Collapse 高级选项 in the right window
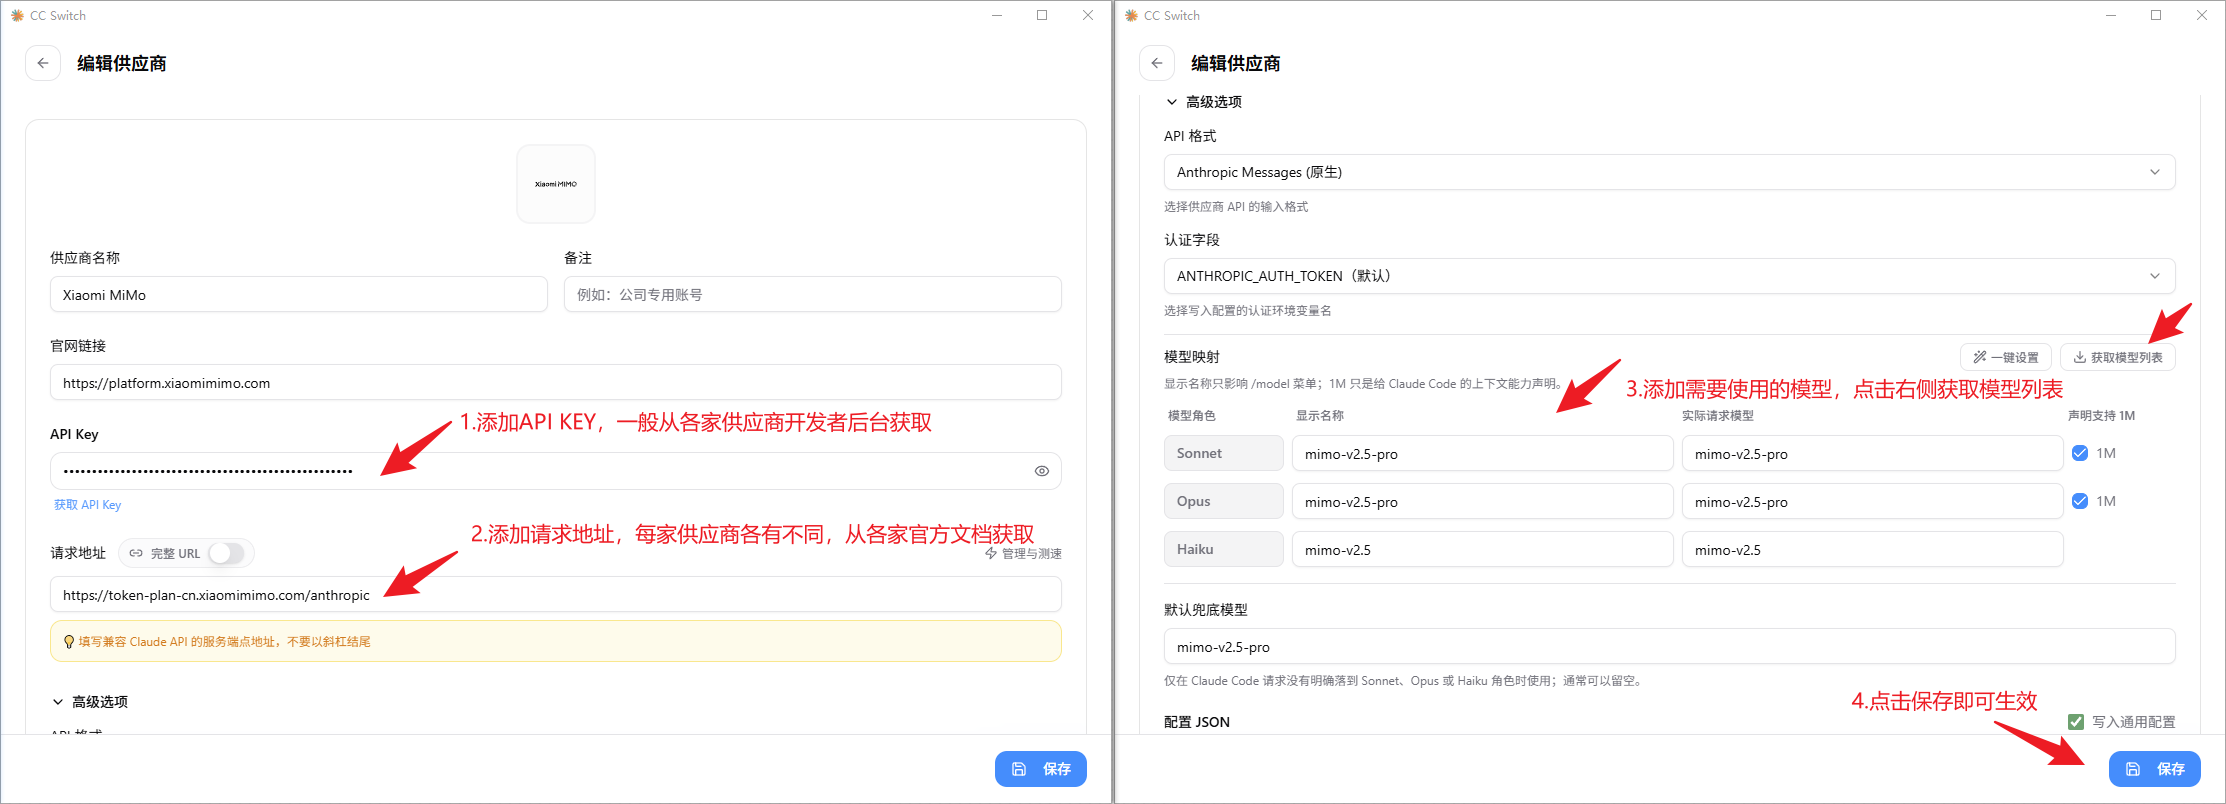The image size is (2226, 804). click(1204, 102)
